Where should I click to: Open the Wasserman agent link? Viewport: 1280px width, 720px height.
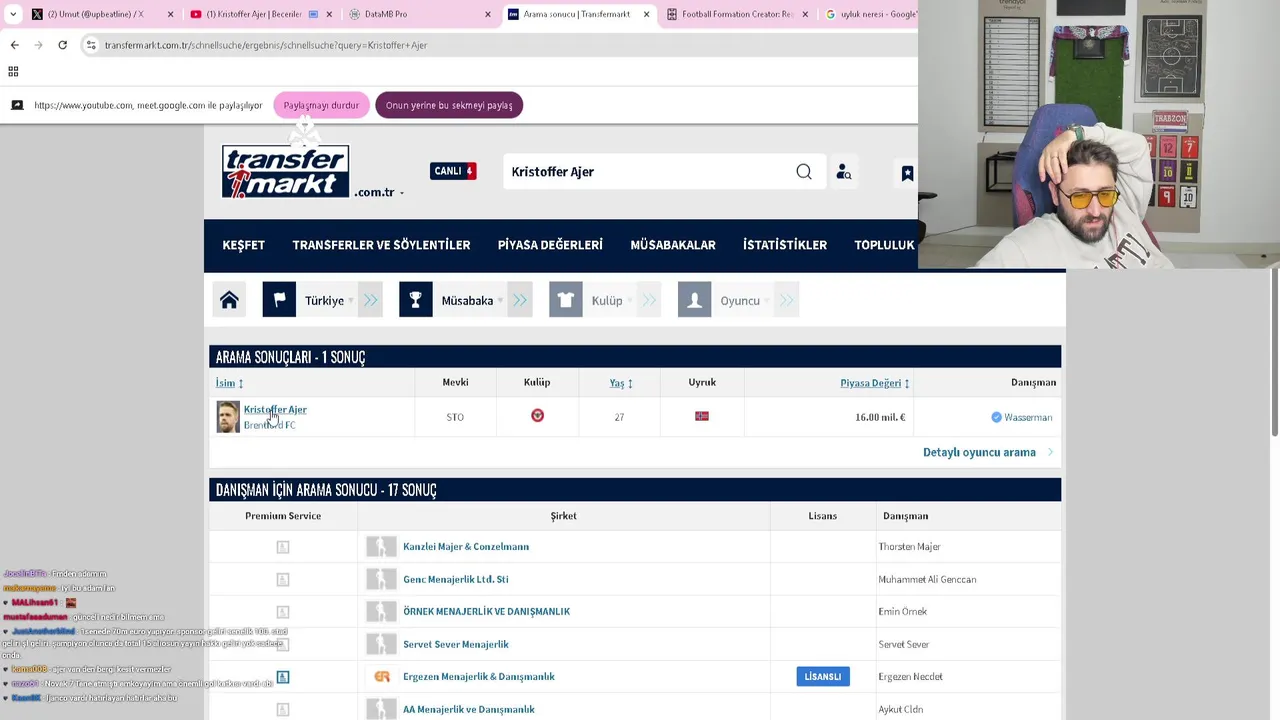[1028, 417]
